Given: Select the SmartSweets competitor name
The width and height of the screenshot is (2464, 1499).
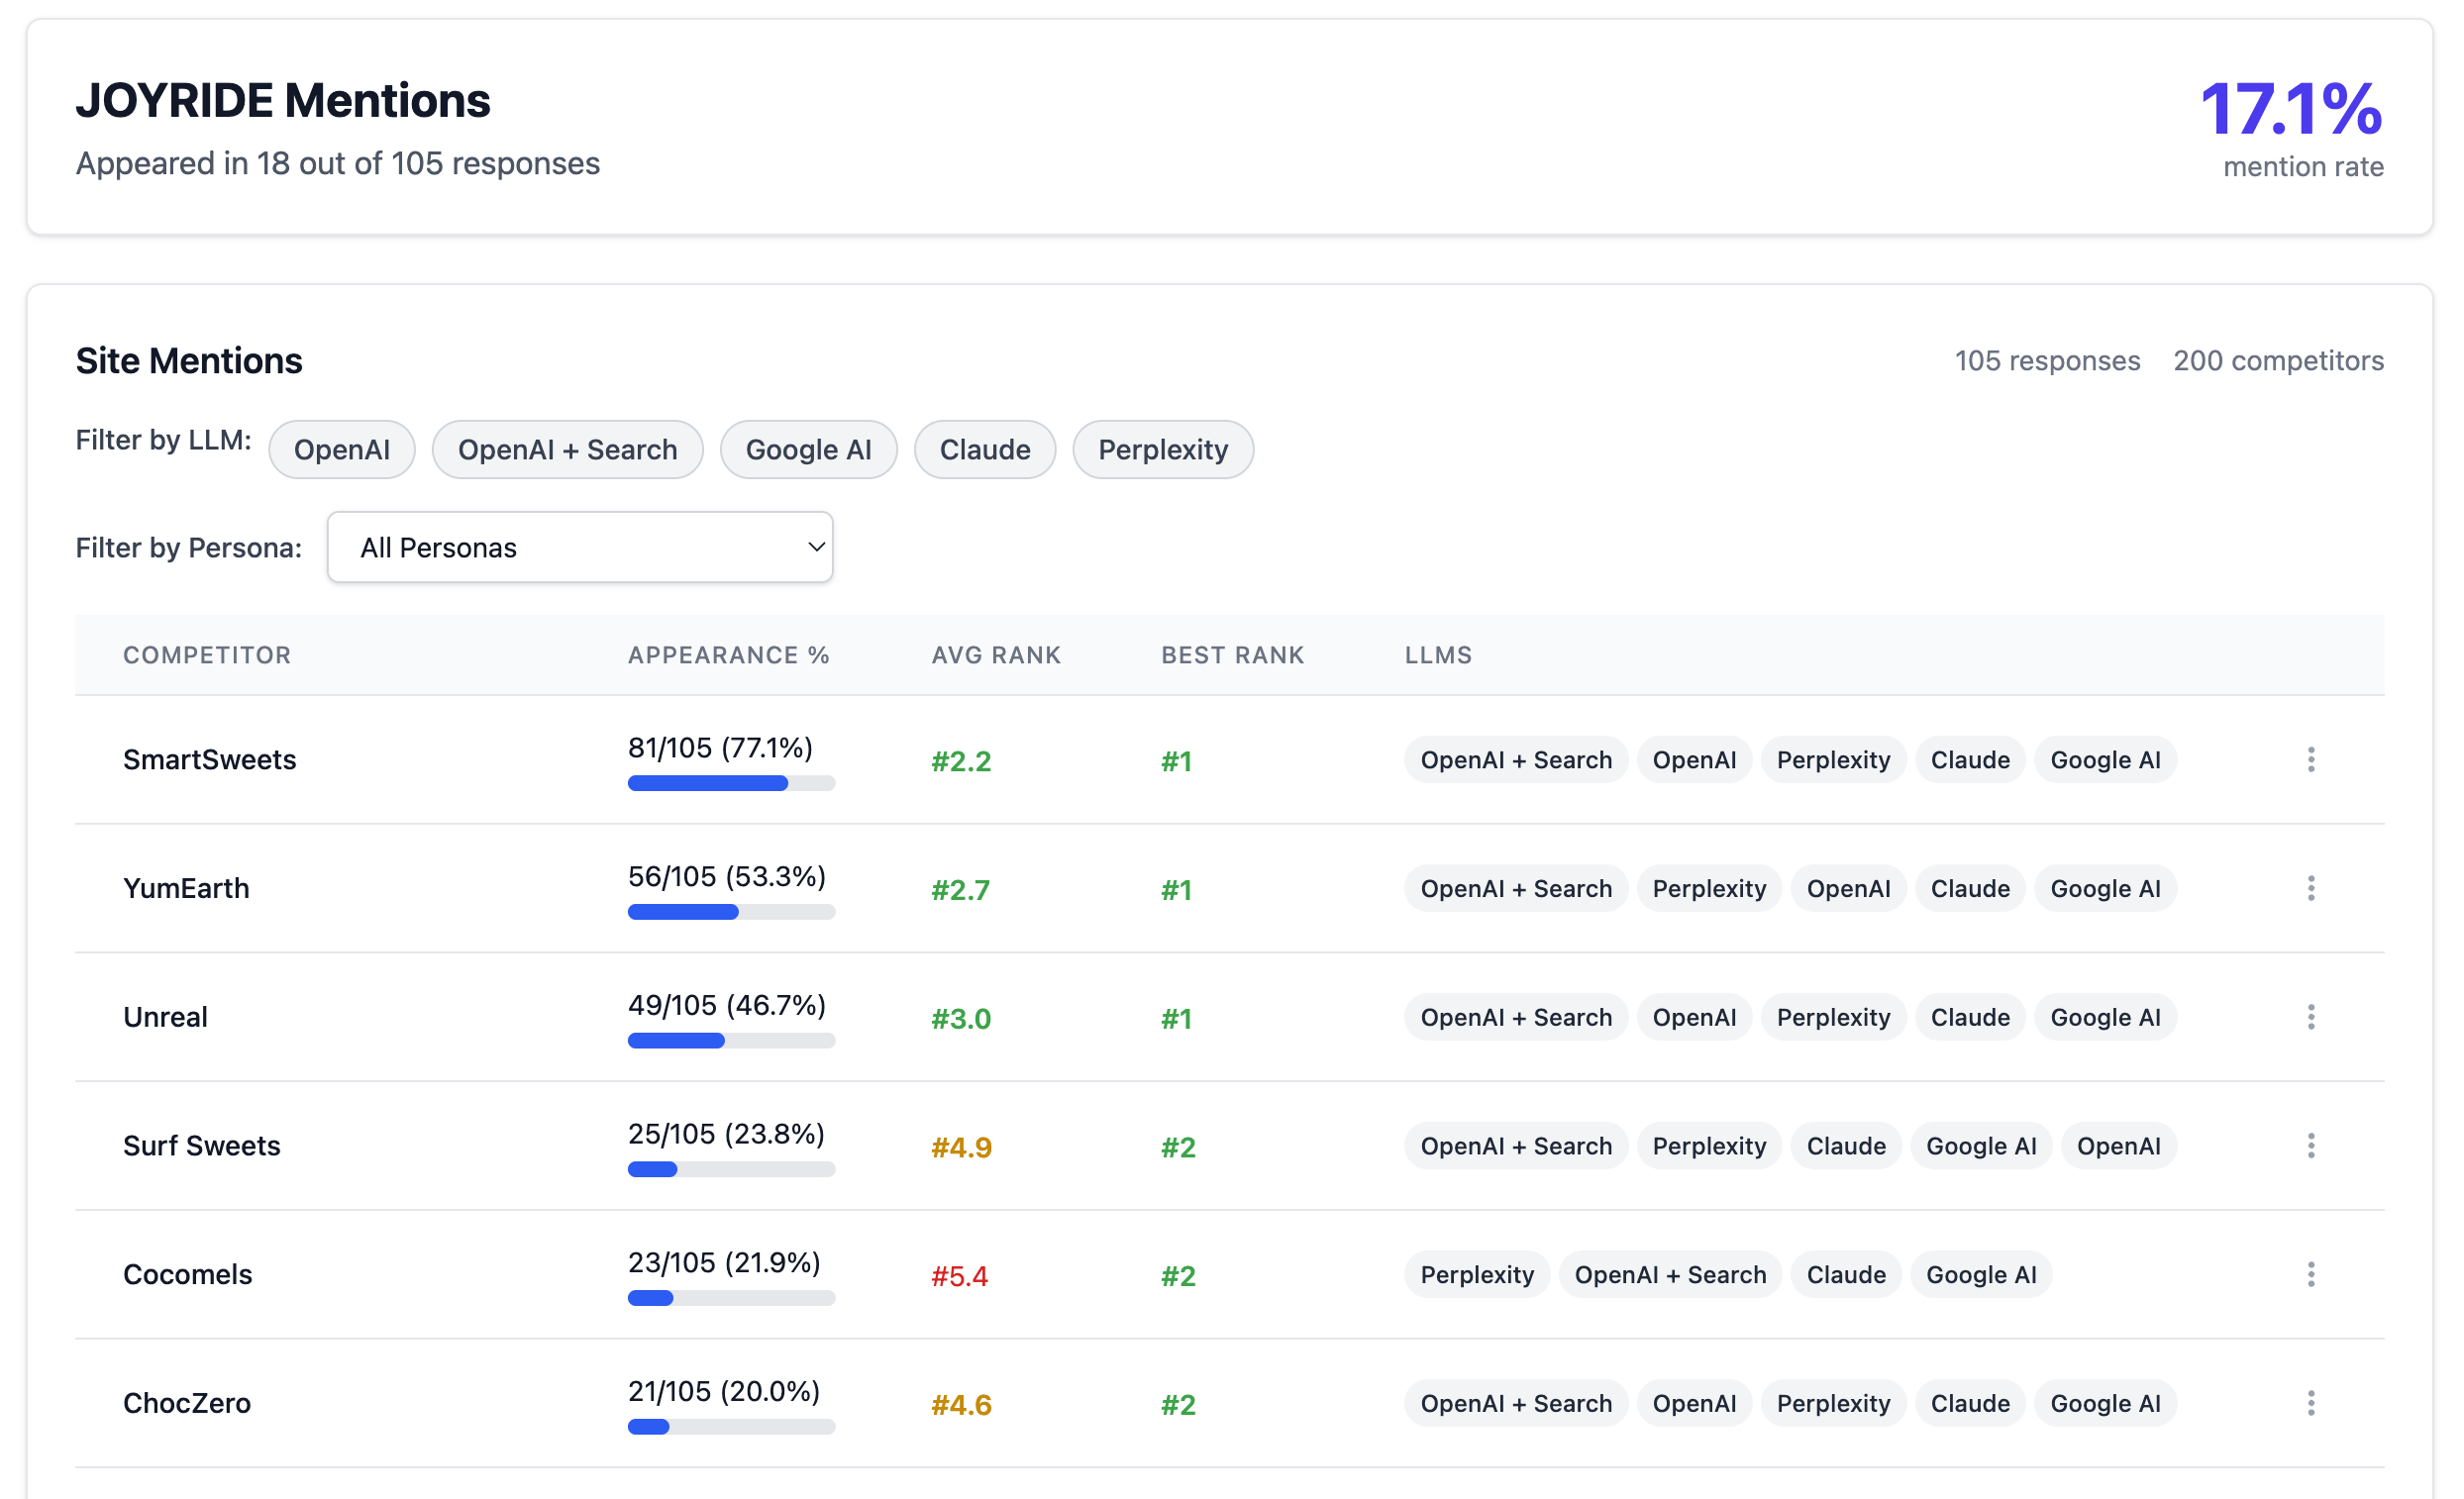Looking at the screenshot, I should coord(210,760).
